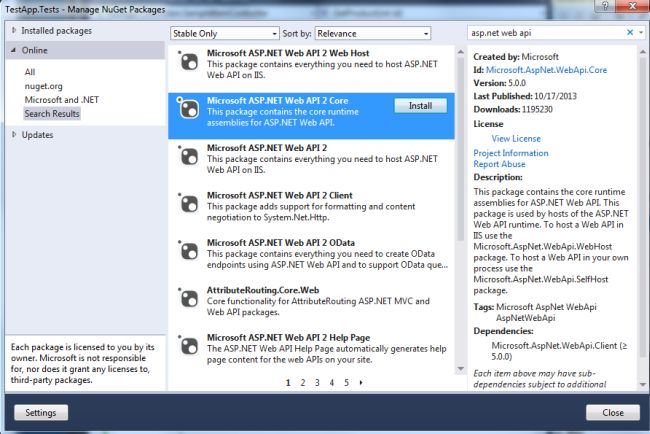Go to results page 4

(x=332, y=383)
